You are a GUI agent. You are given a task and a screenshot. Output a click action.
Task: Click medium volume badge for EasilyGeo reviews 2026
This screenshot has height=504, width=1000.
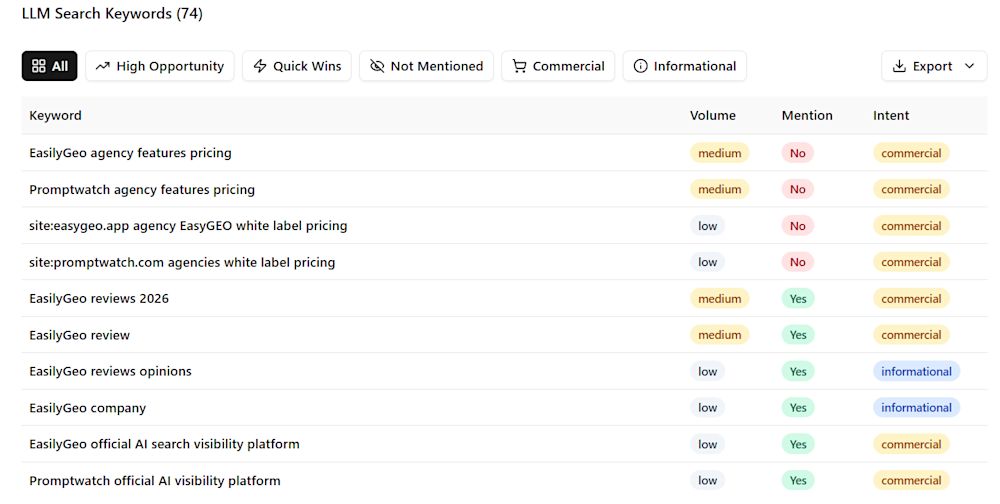719,299
